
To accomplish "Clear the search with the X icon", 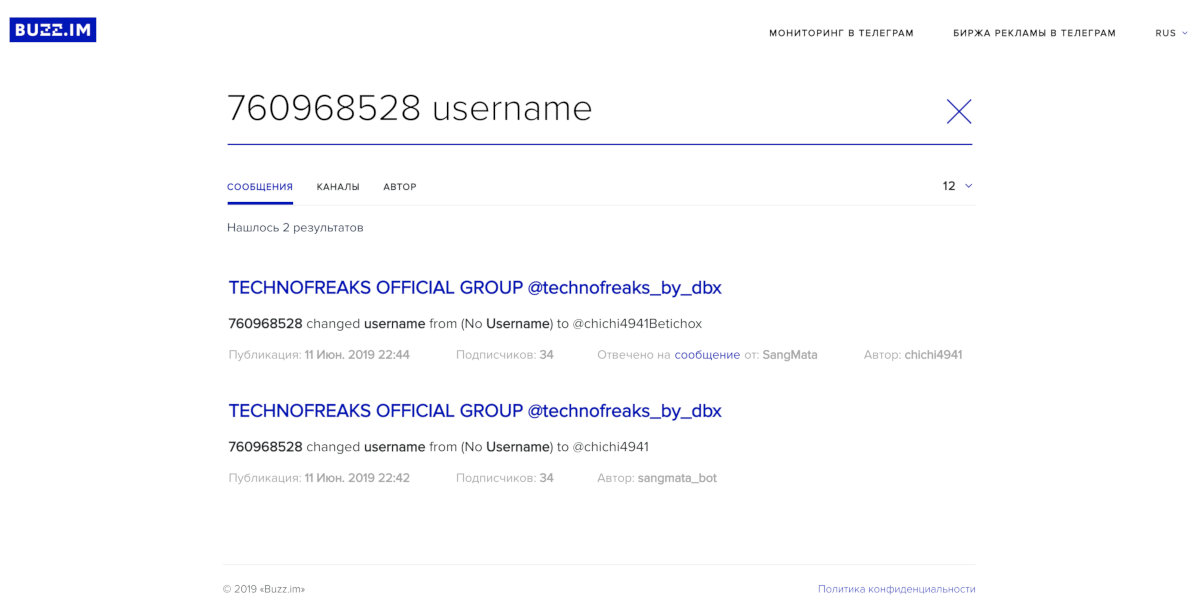I will click(x=959, y=112).
